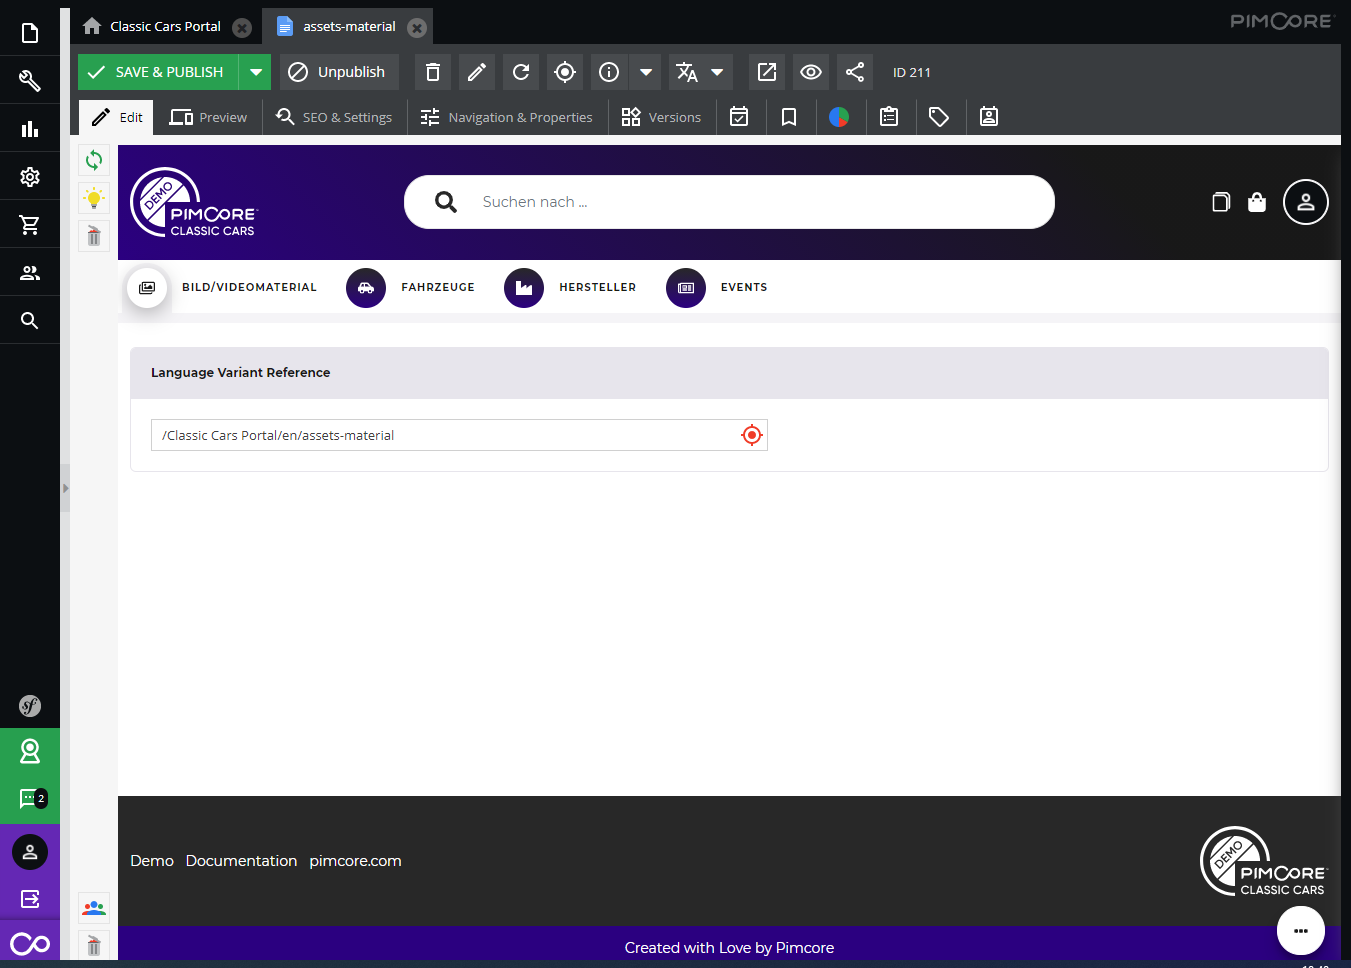The width and height of the screenshot is (1351, 968).
Task: Delete the document using trash icon
Action: coord(433,72)
